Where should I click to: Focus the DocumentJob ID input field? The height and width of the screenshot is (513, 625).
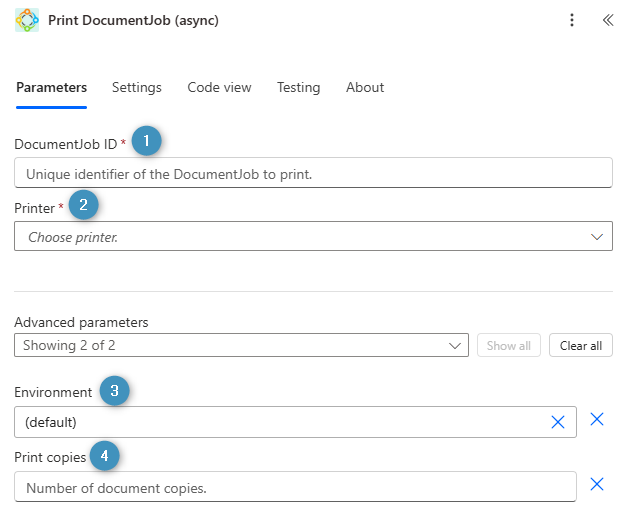pyautogui.click(x=313, y=173)
